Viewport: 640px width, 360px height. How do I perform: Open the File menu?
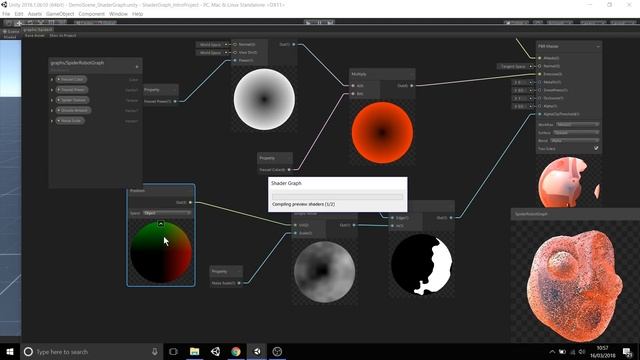tap(6, 14)
